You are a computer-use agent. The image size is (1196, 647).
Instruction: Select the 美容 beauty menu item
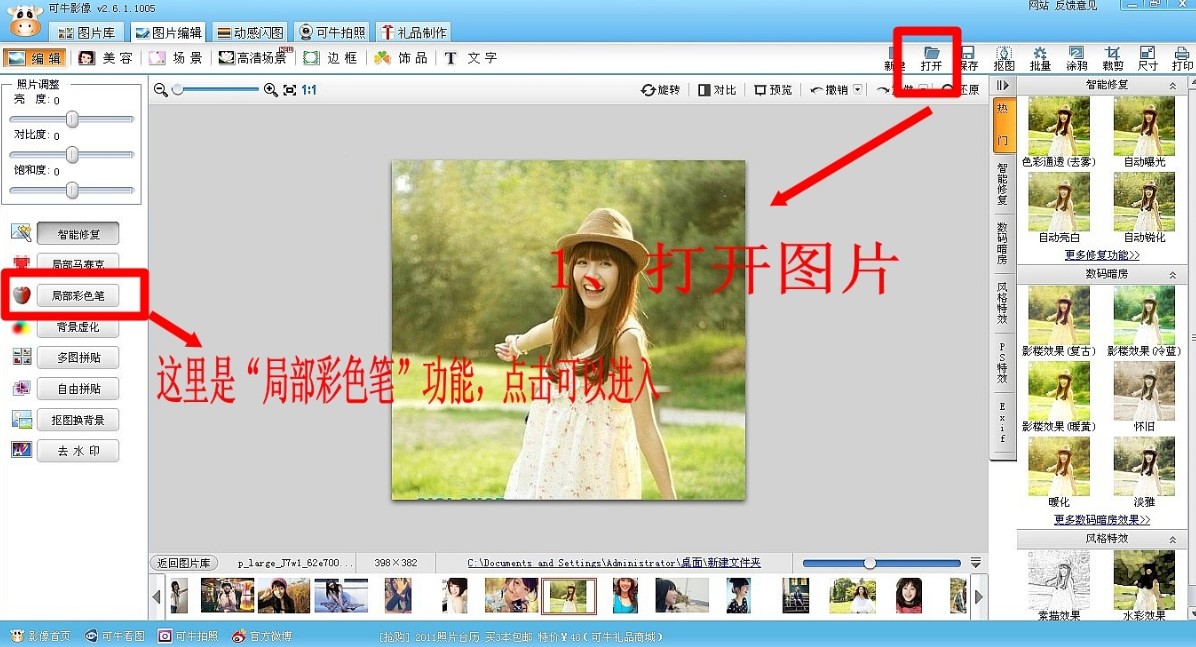tap(106, 58)
